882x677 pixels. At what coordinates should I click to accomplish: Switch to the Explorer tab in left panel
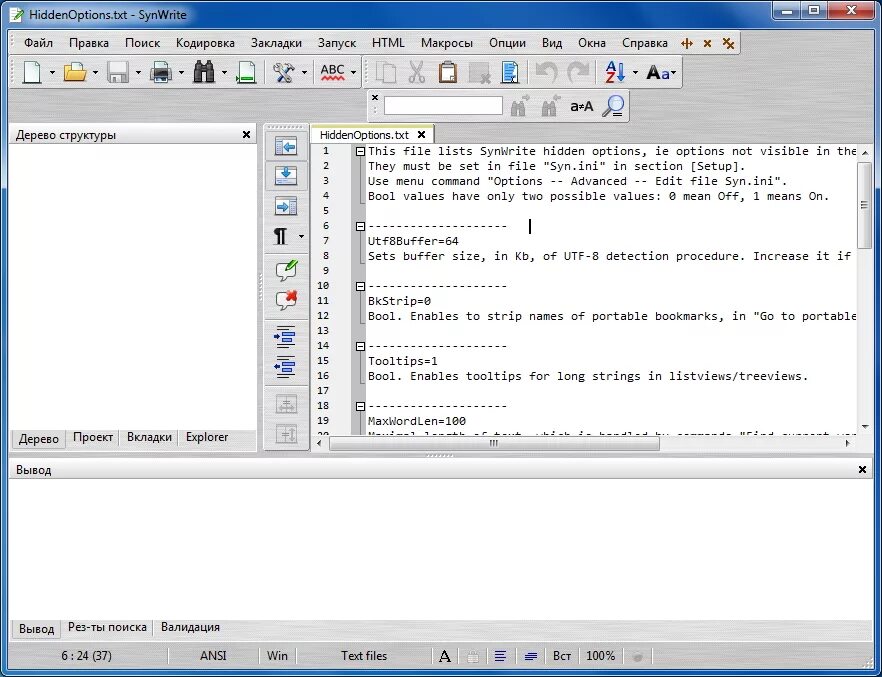[x=205, y=437]
